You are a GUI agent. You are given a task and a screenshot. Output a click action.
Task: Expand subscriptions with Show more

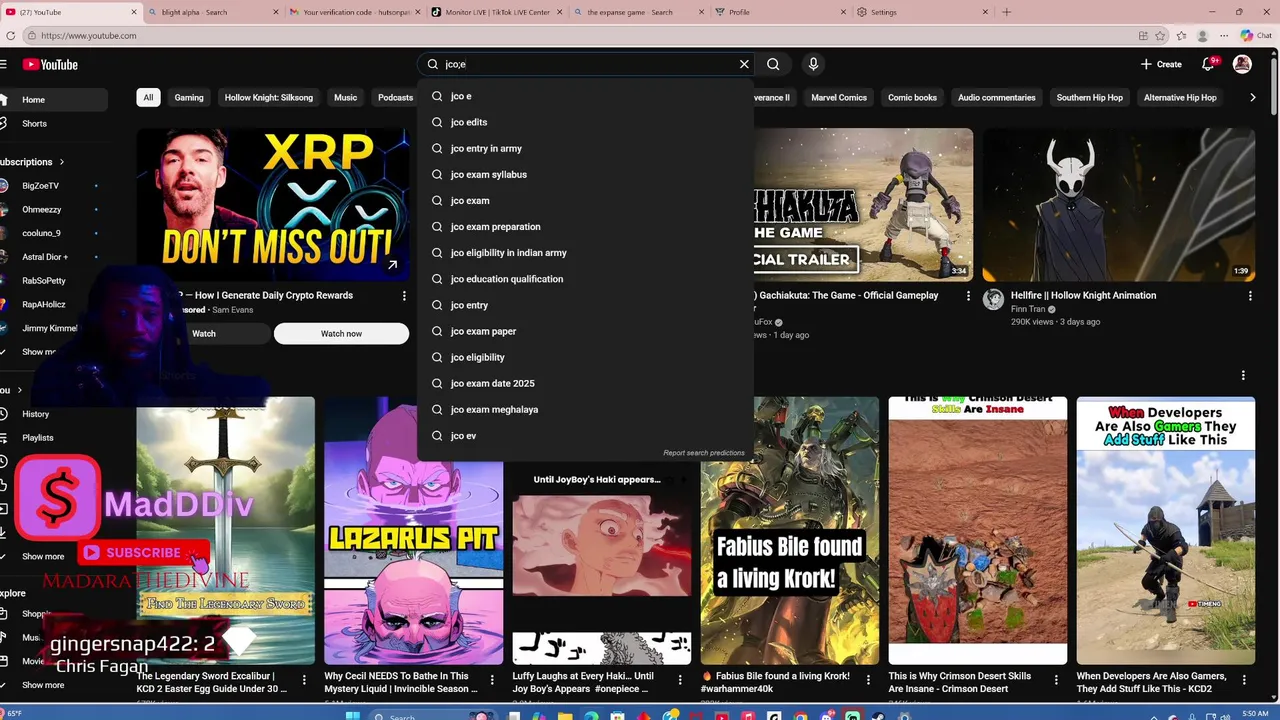pos(40,352)
